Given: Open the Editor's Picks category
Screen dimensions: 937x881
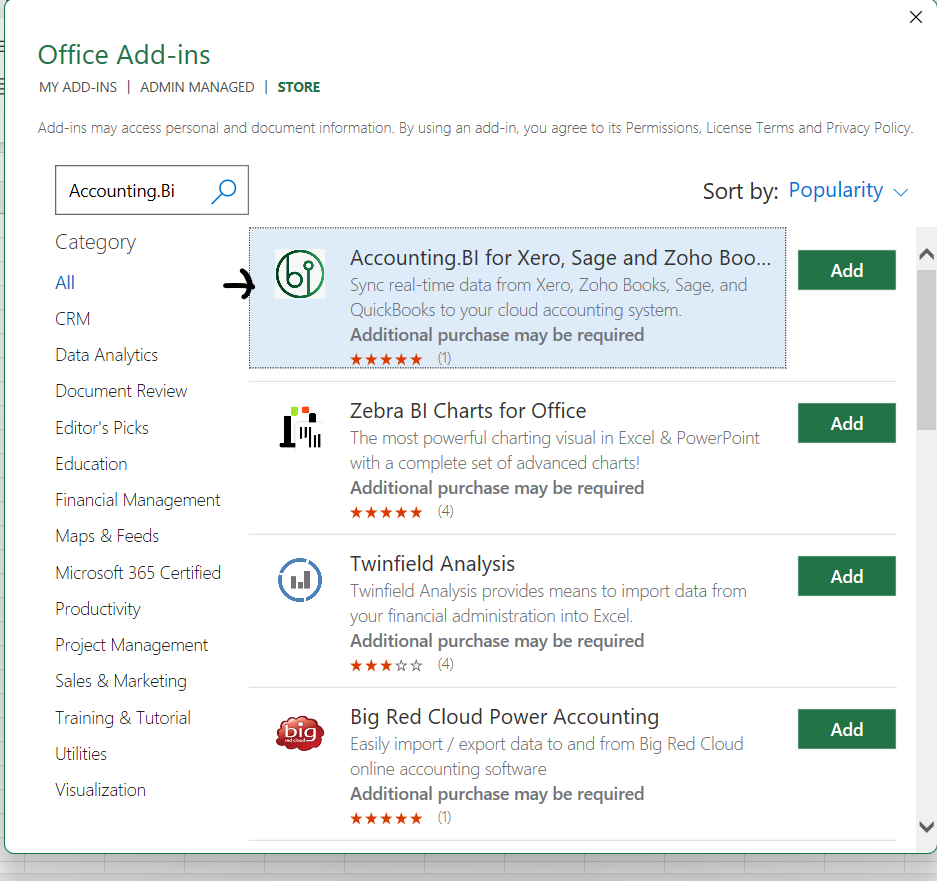Looking at the screenshot, I should [x=102, y=427].
